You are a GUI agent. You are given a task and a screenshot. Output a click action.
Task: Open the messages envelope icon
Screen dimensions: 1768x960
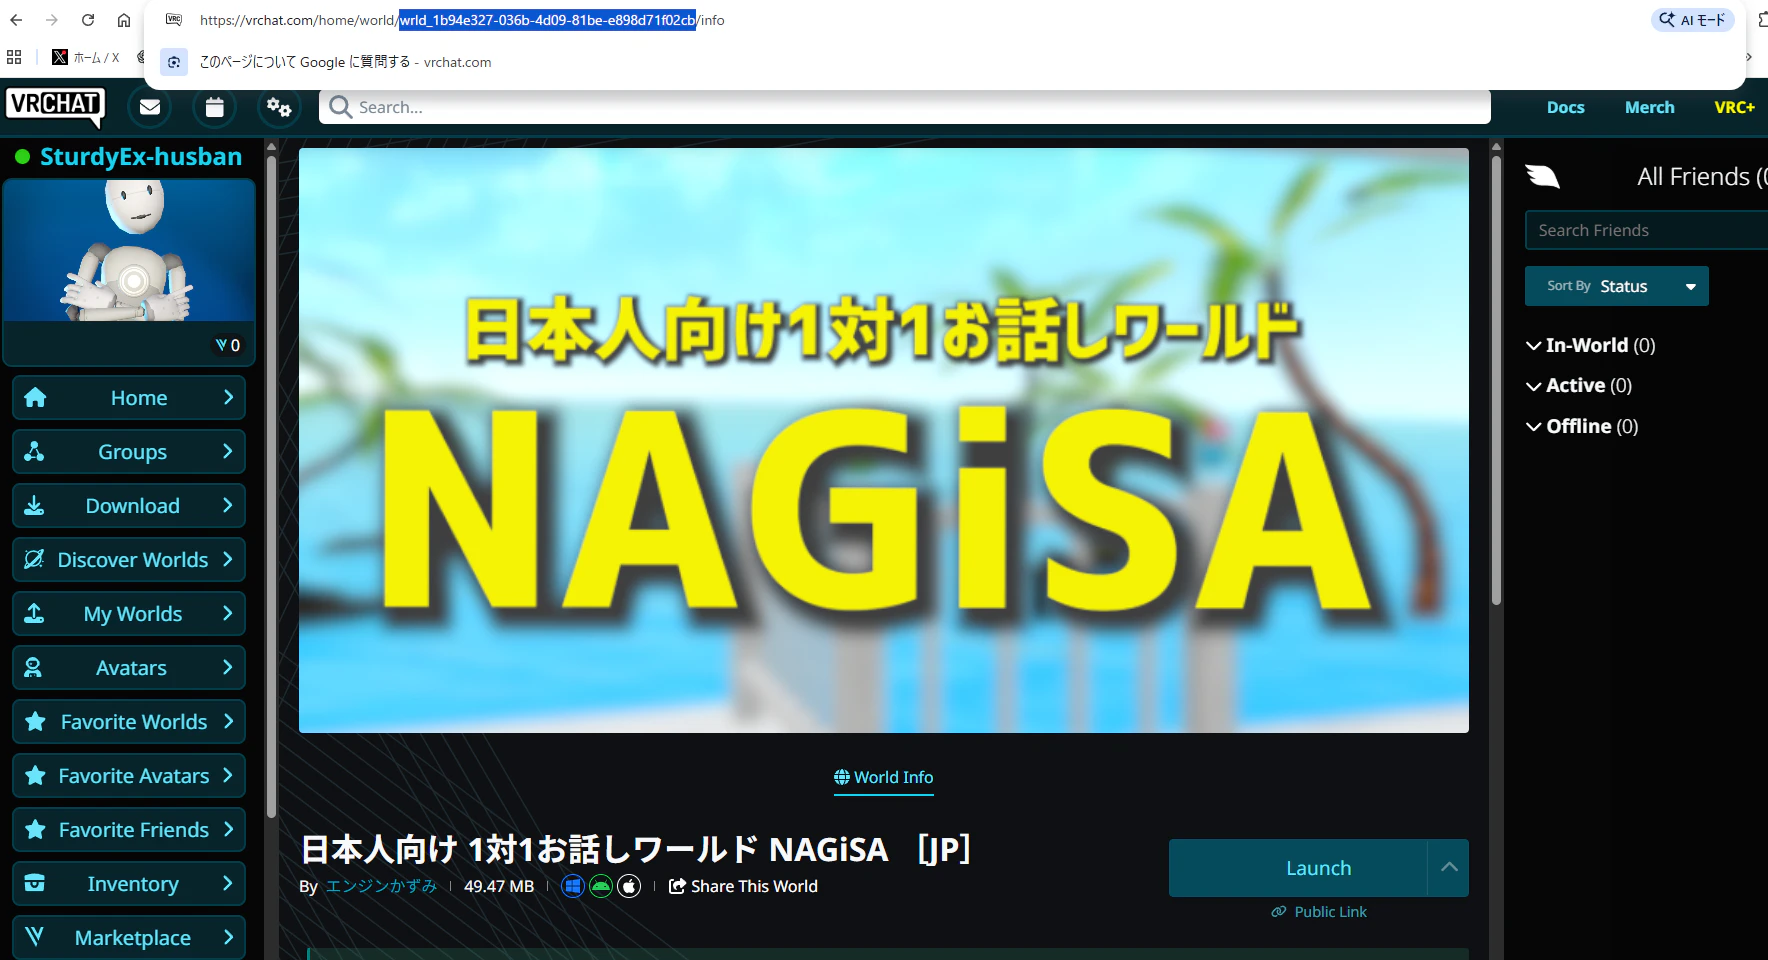tap(150, 107)
